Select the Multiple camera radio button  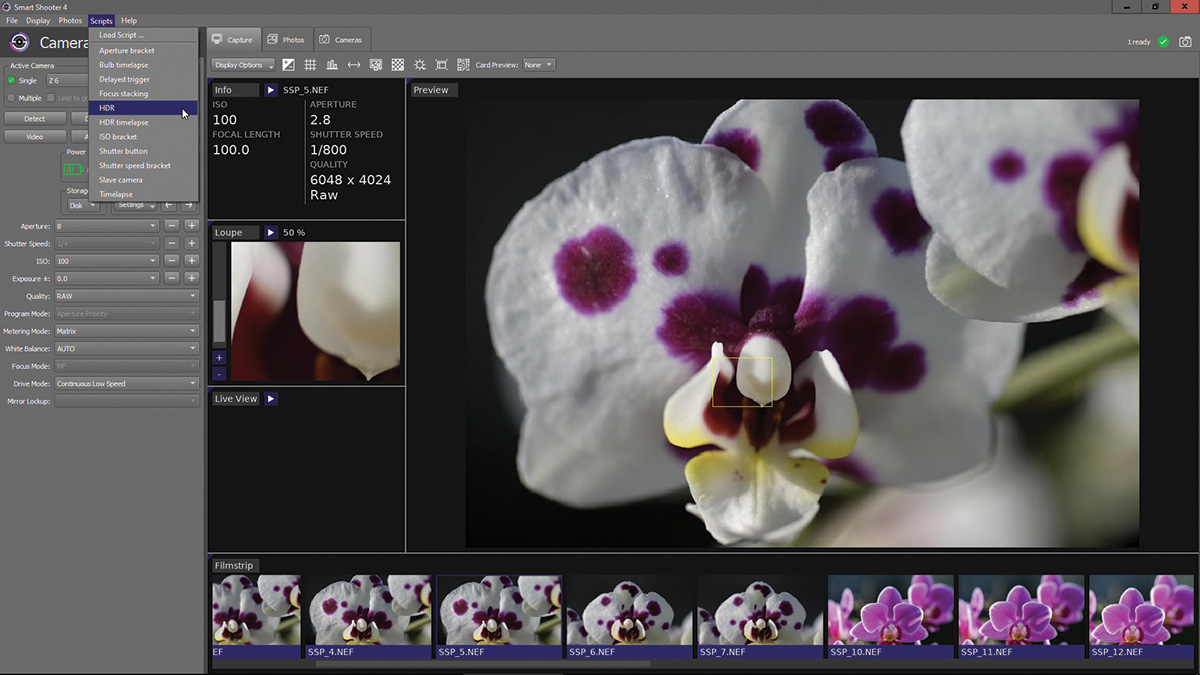click(x=12, y=98)
